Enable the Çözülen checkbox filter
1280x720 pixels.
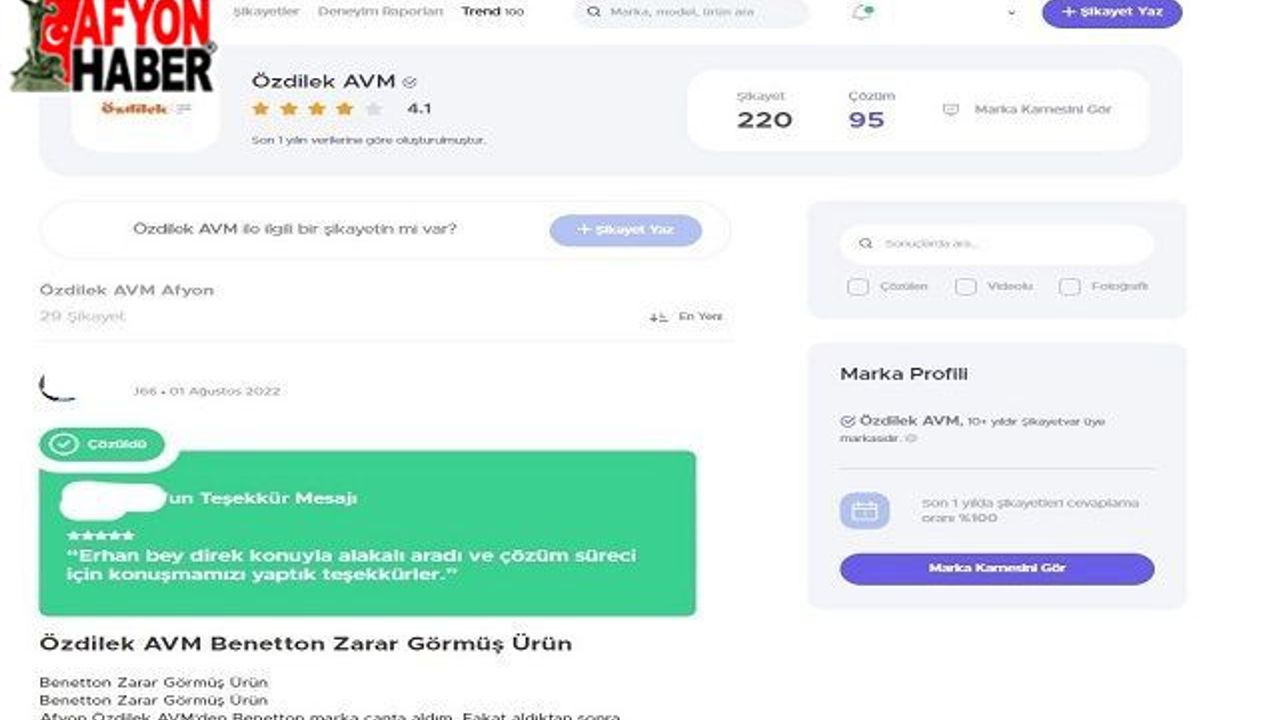coord(858,287)
